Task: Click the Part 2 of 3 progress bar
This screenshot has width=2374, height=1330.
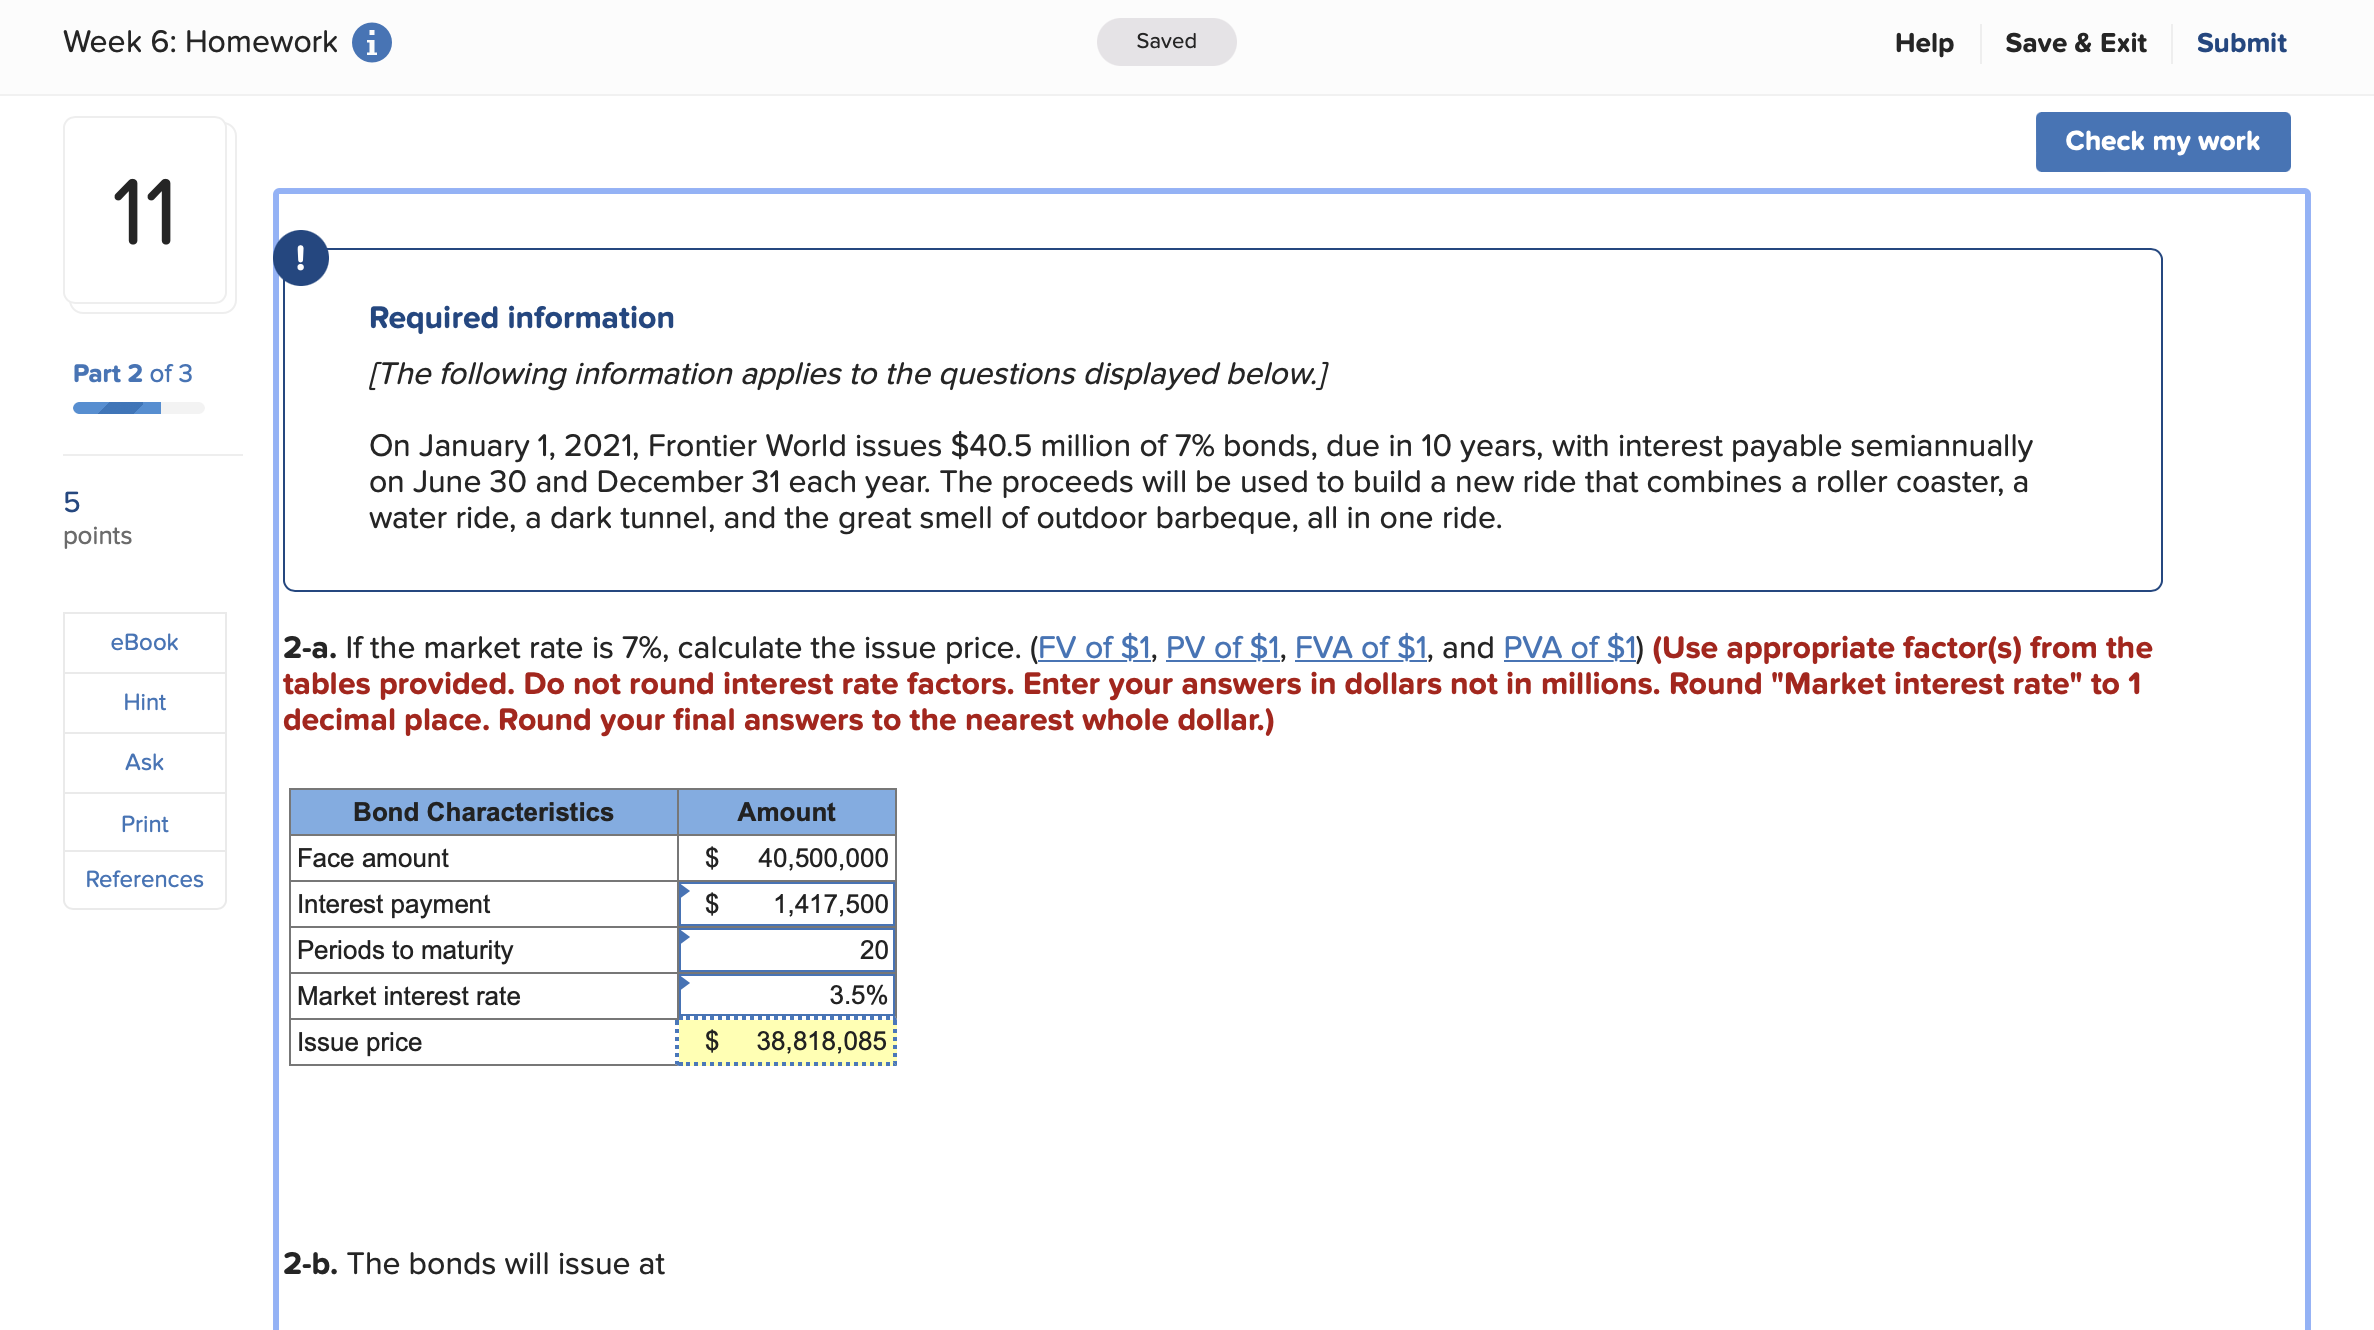Action: [137, 407]
